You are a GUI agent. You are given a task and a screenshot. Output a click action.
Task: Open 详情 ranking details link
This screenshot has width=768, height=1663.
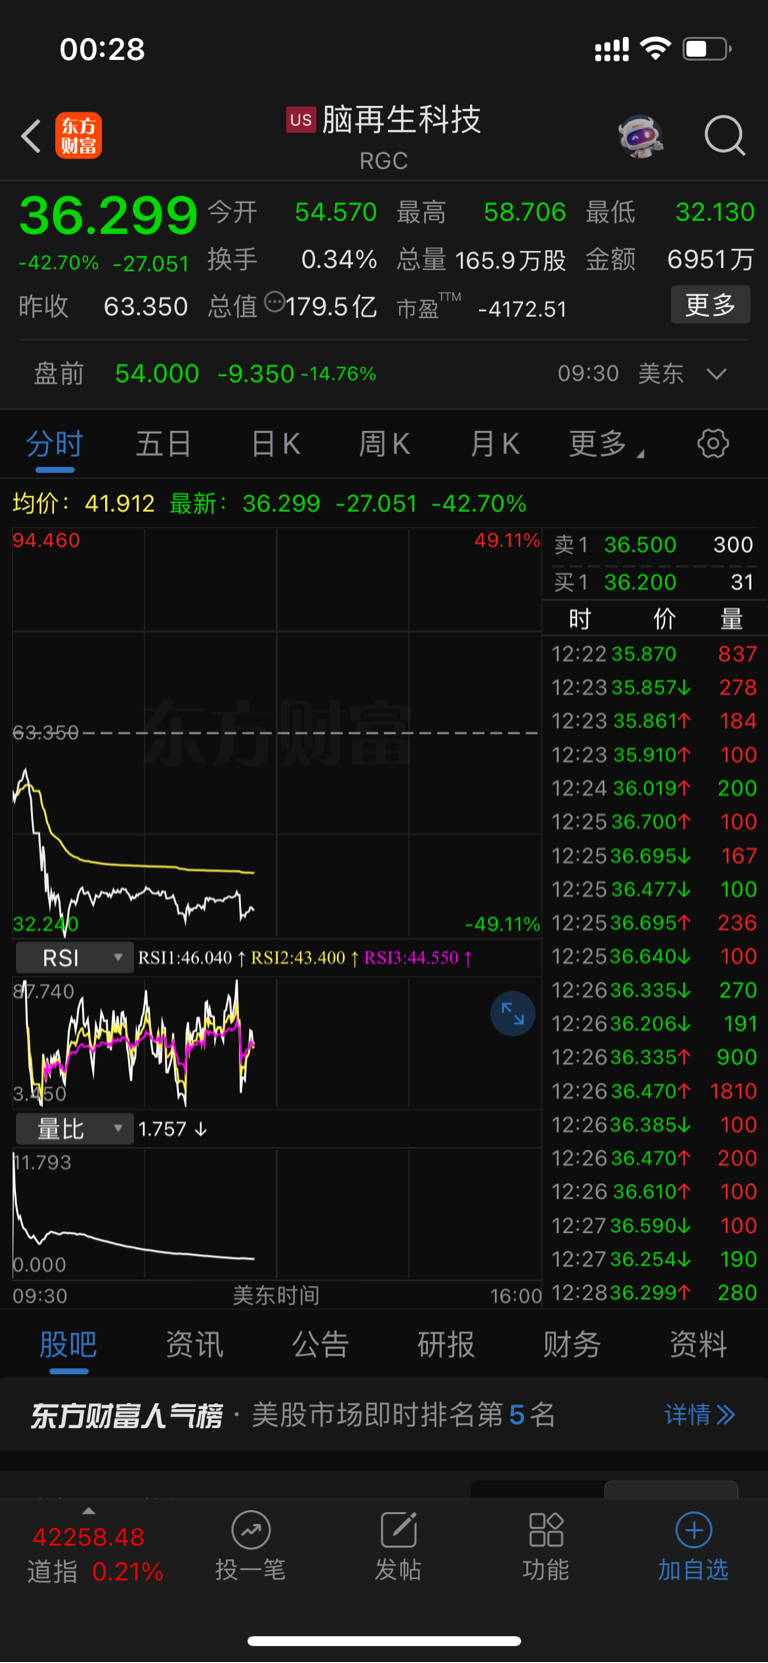pos(700,1415)
